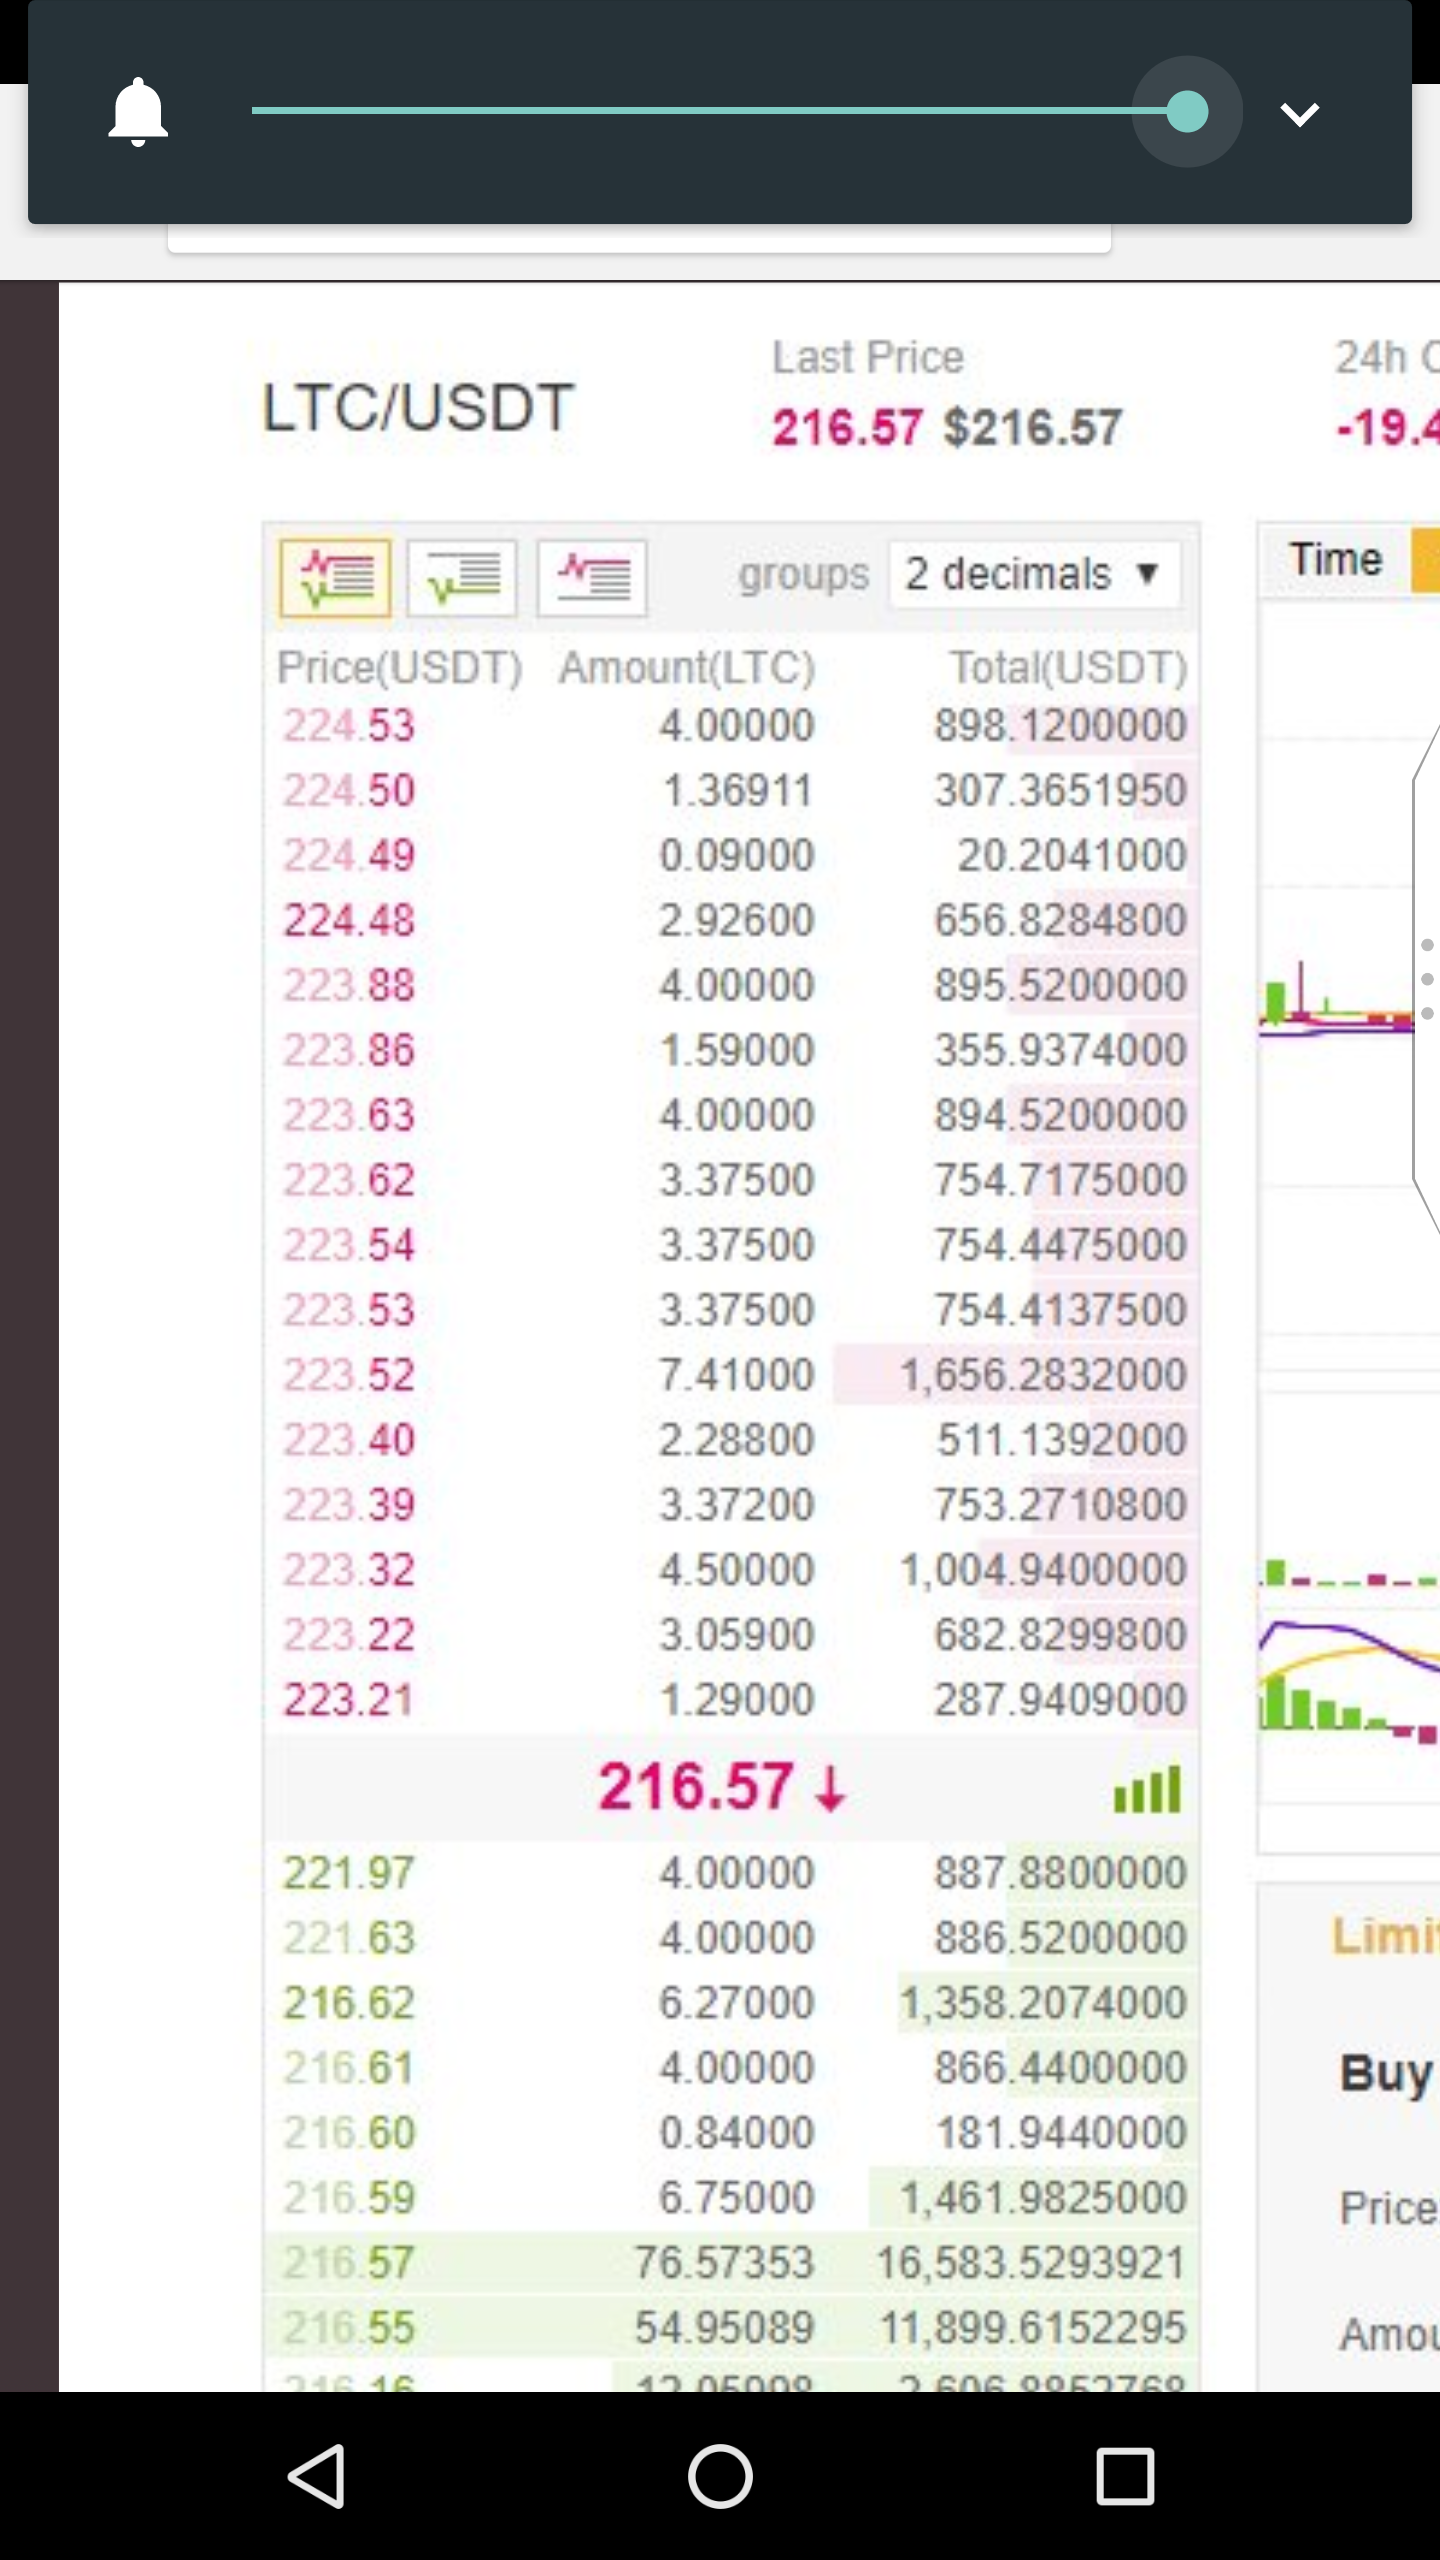
Task: Open the Limit order tab
Action: 1385,1936
